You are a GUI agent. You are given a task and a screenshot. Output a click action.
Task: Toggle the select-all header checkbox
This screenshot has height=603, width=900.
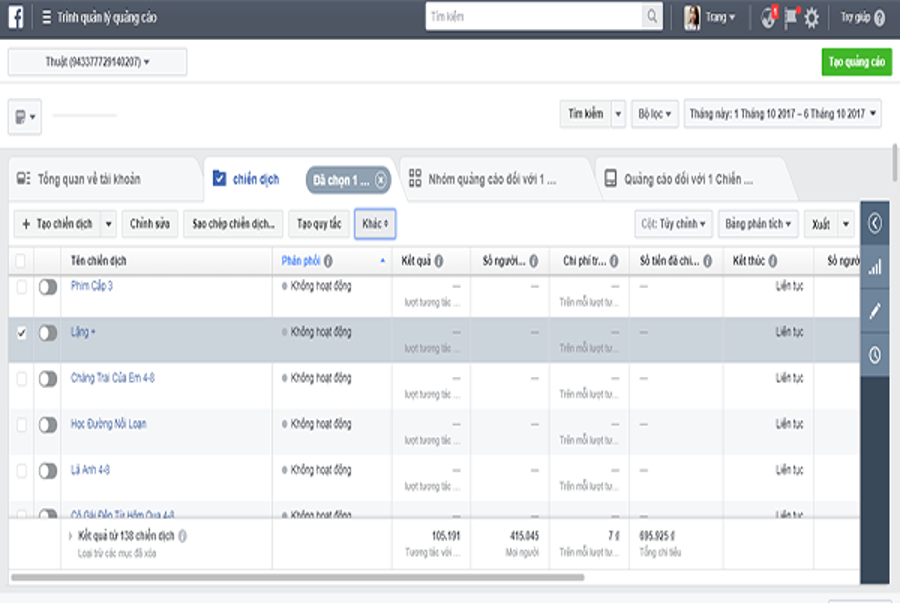click(21, 261)
